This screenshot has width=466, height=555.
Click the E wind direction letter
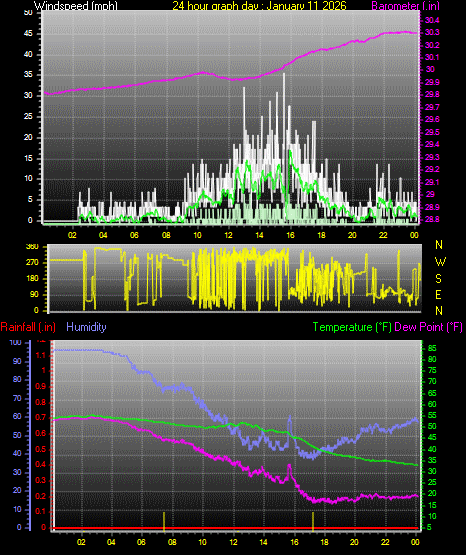(438, 294)
